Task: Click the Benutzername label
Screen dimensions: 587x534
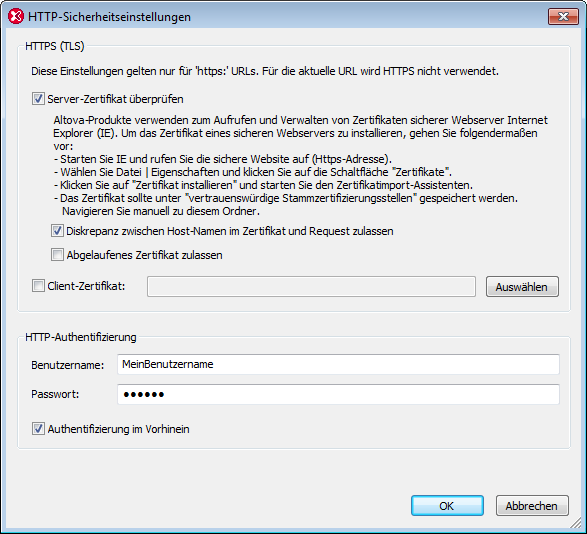Action: [67, 365]
